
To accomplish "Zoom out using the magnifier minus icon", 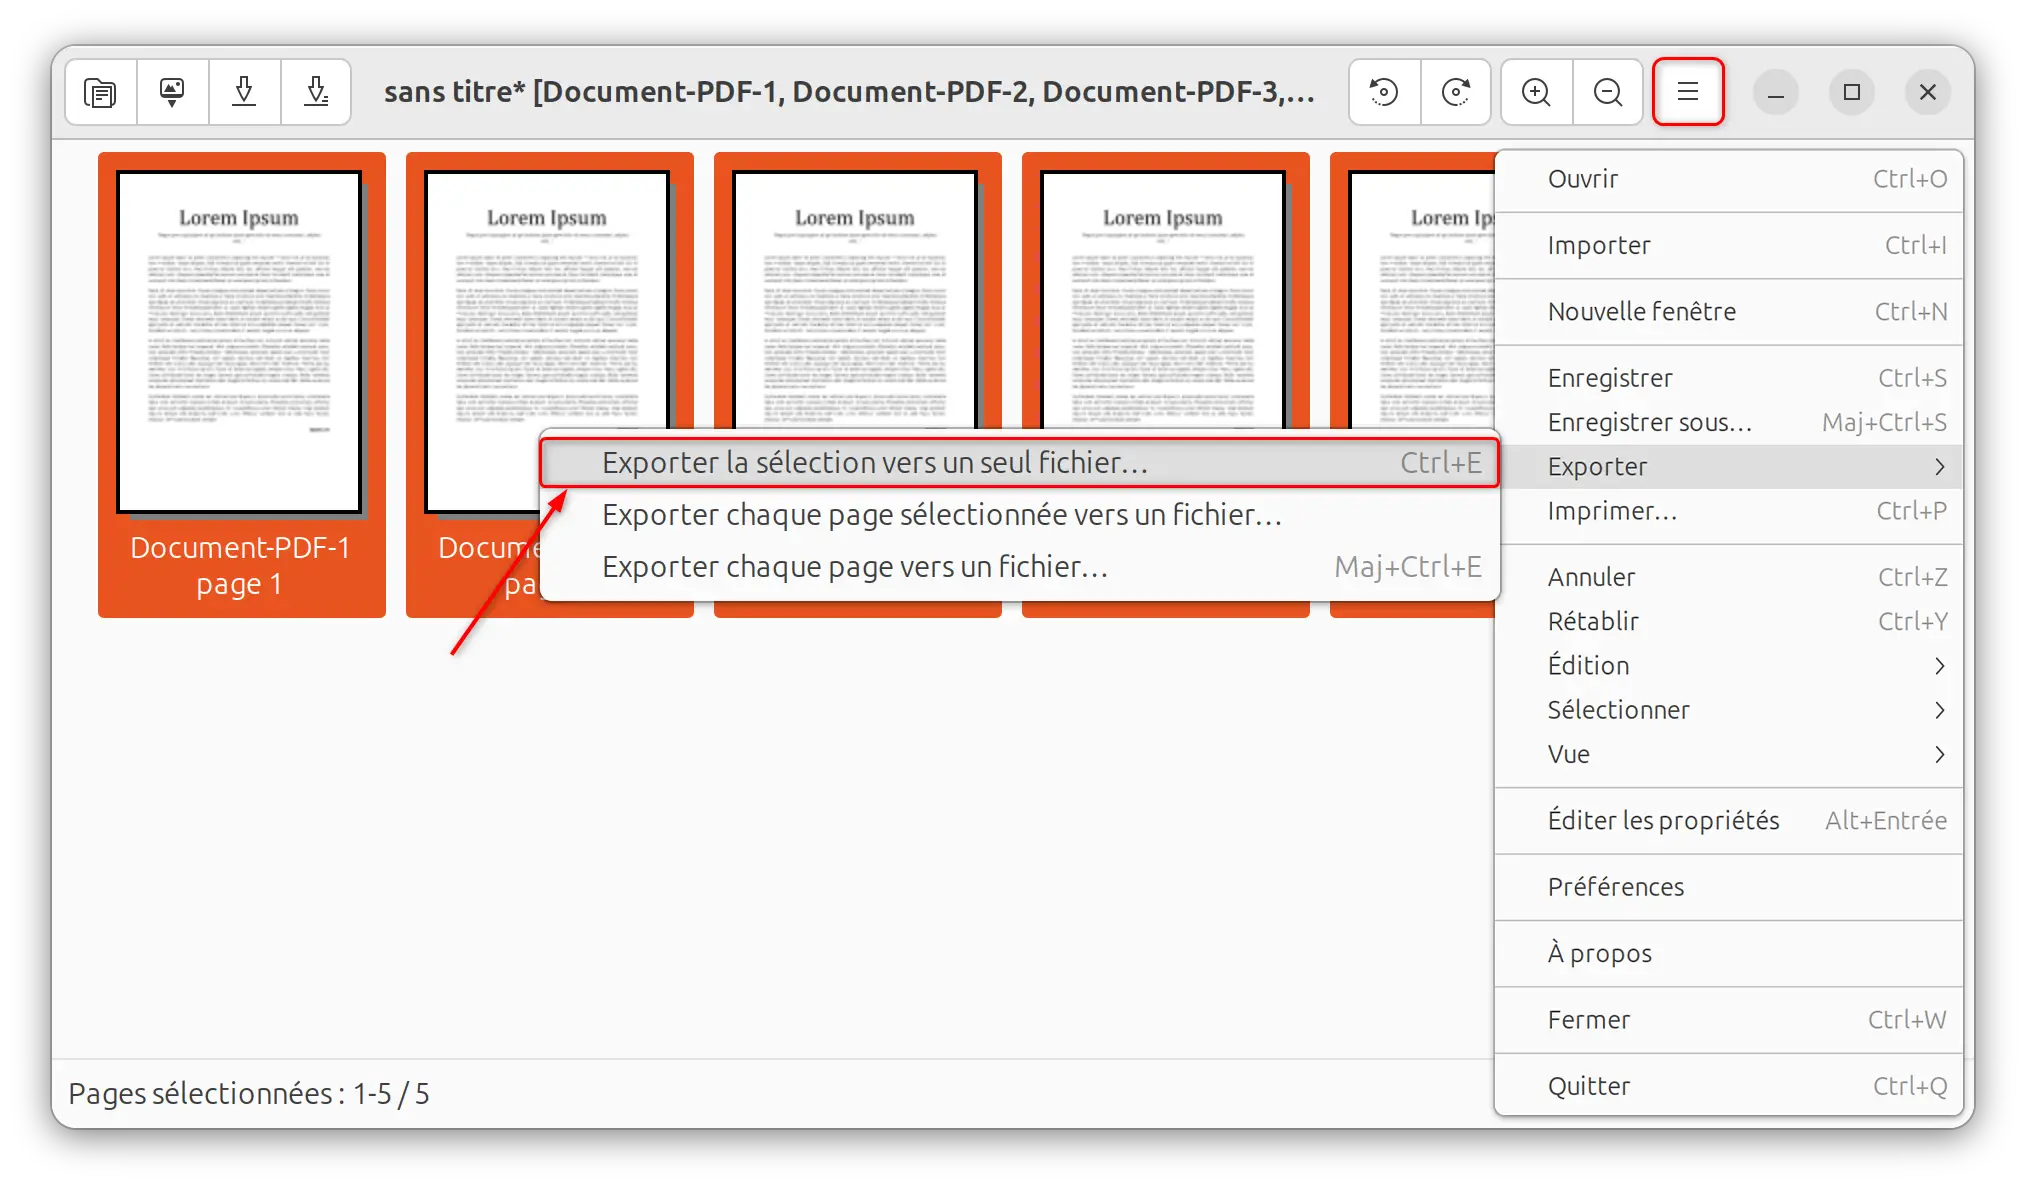I will pyautogui.click(x=1608, y=92).
